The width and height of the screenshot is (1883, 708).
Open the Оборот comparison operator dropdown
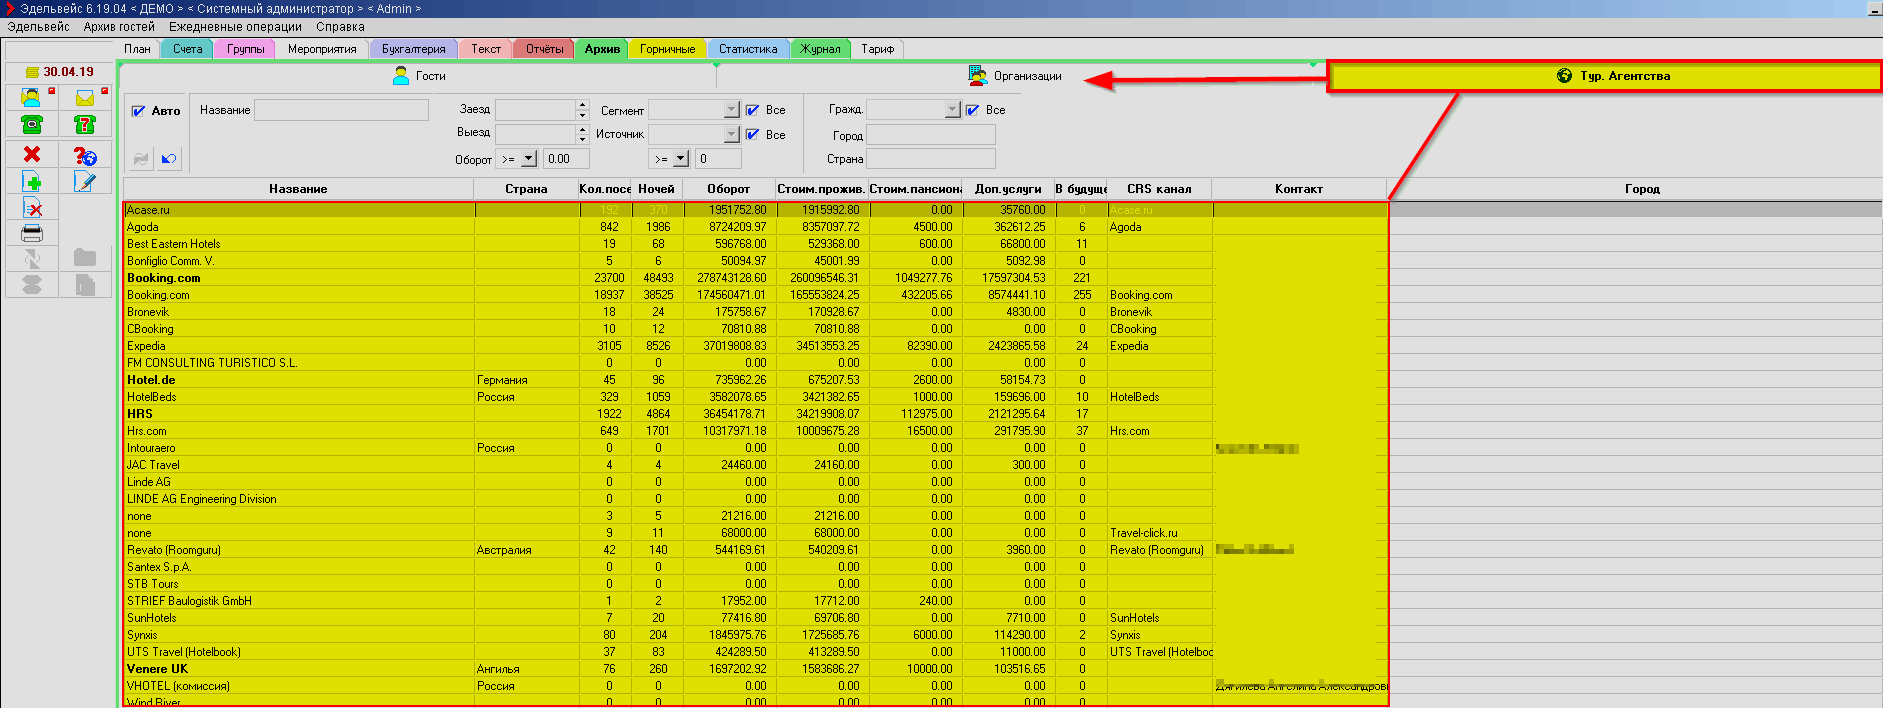point(529,159)
